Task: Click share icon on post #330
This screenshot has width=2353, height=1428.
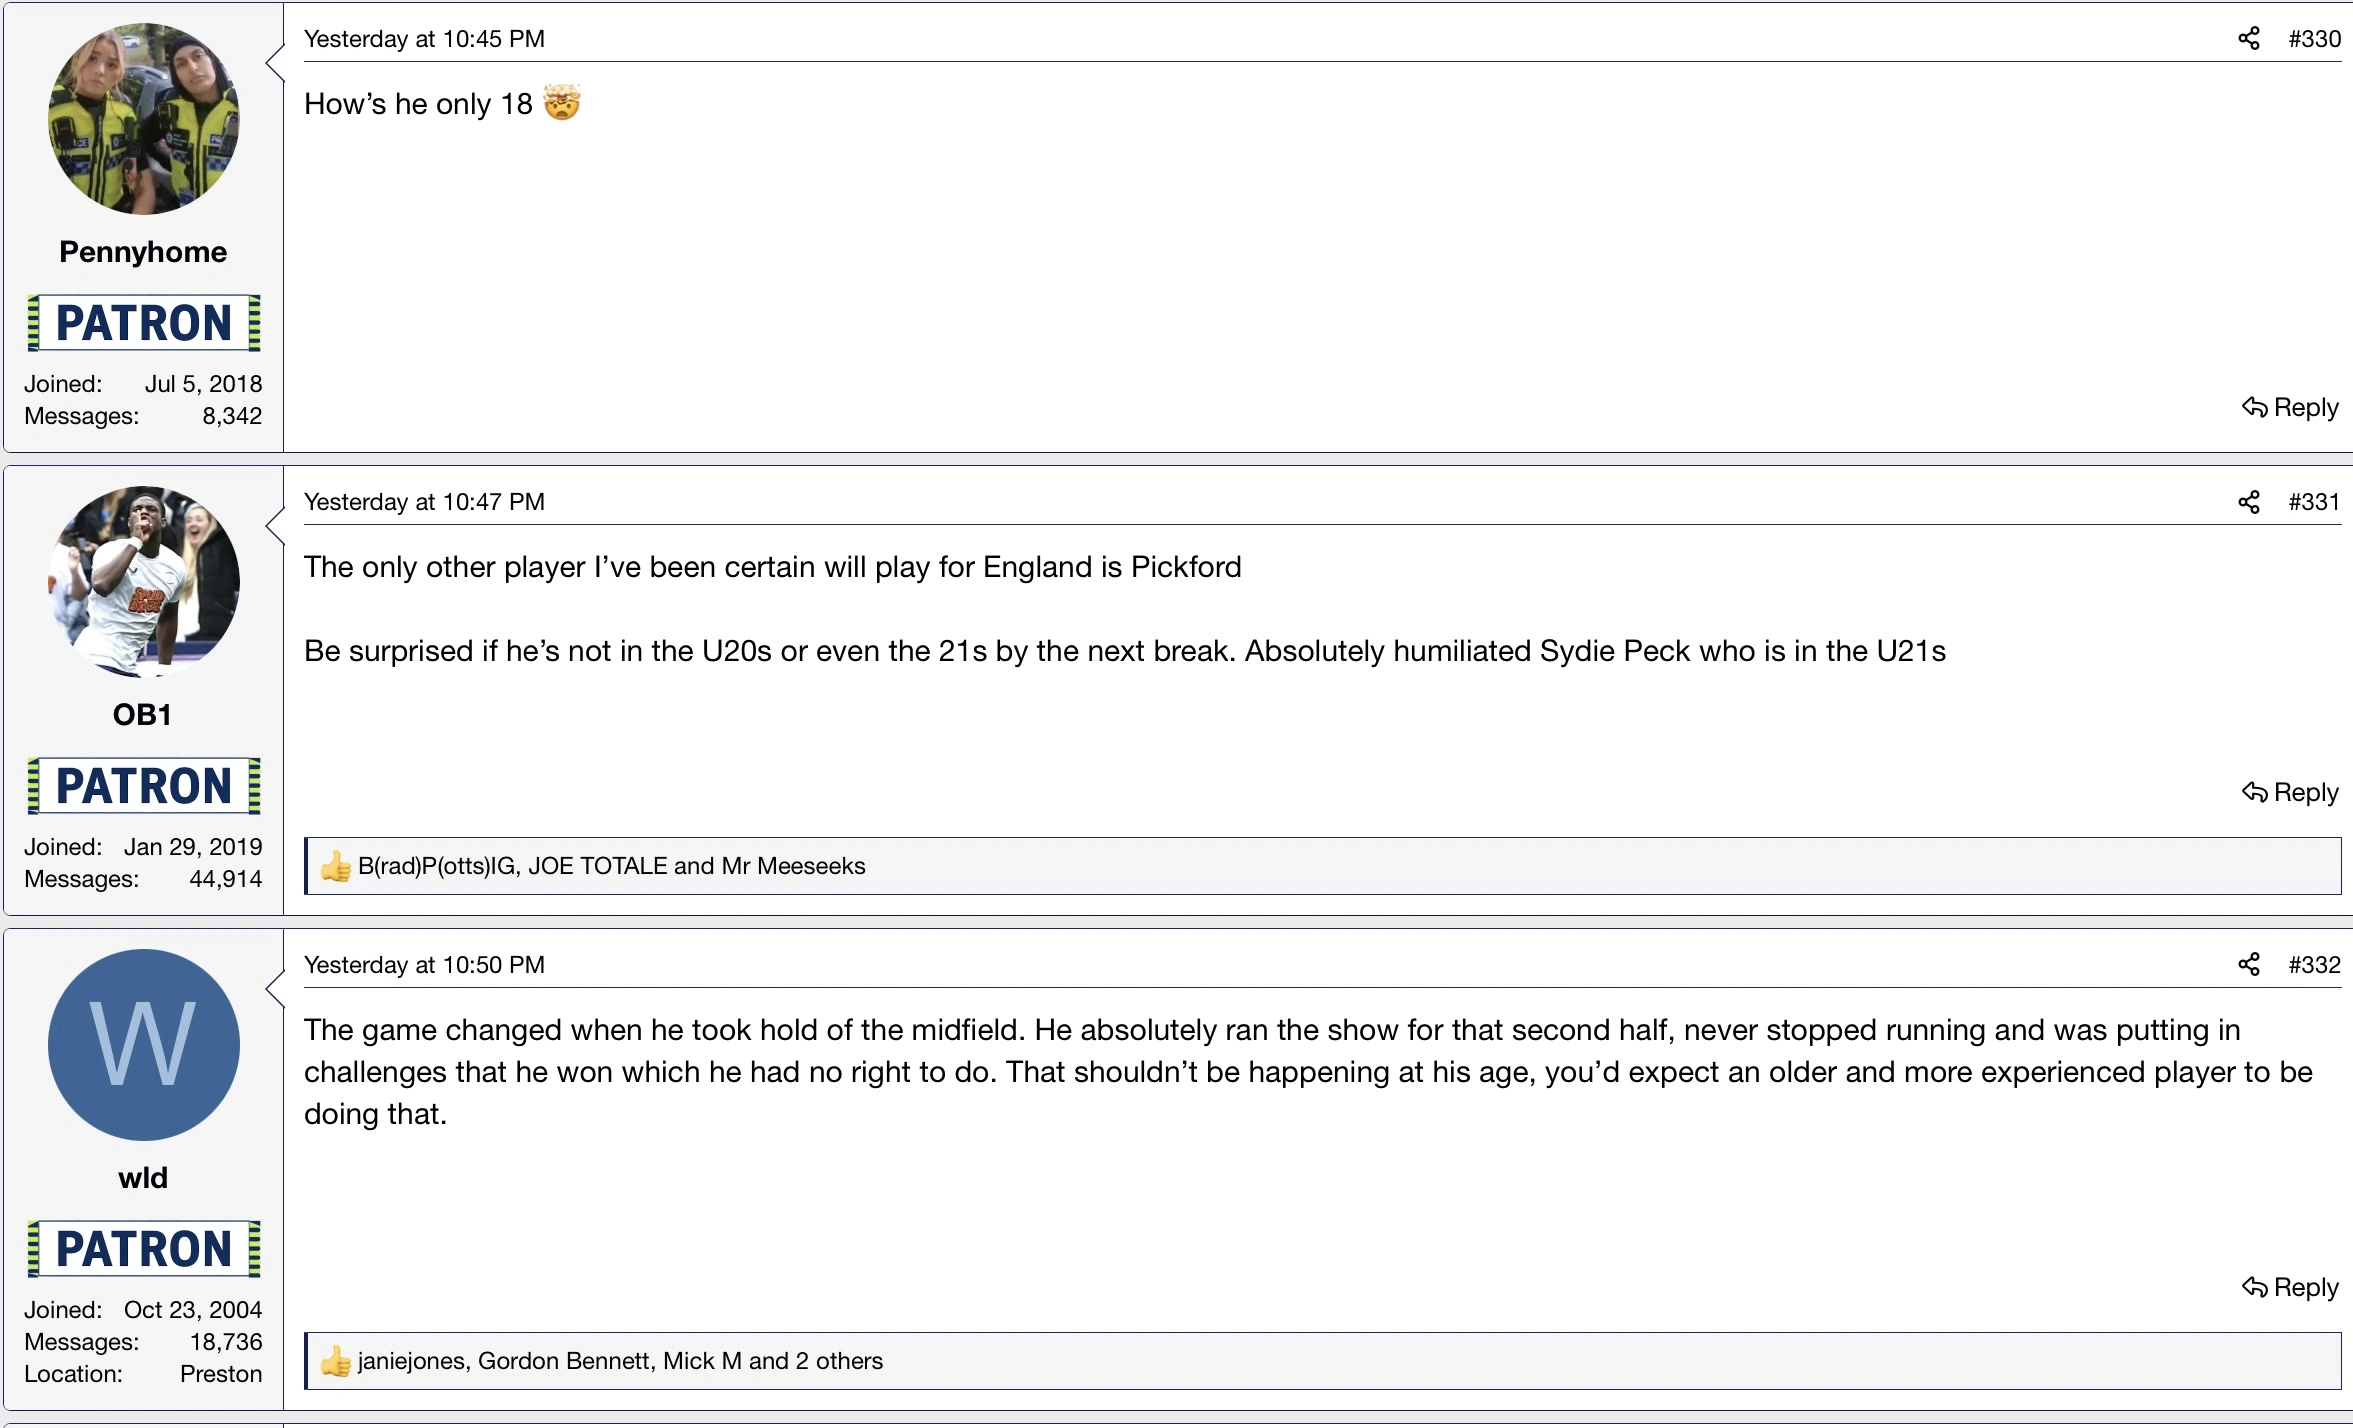Action: point(2248,39)
